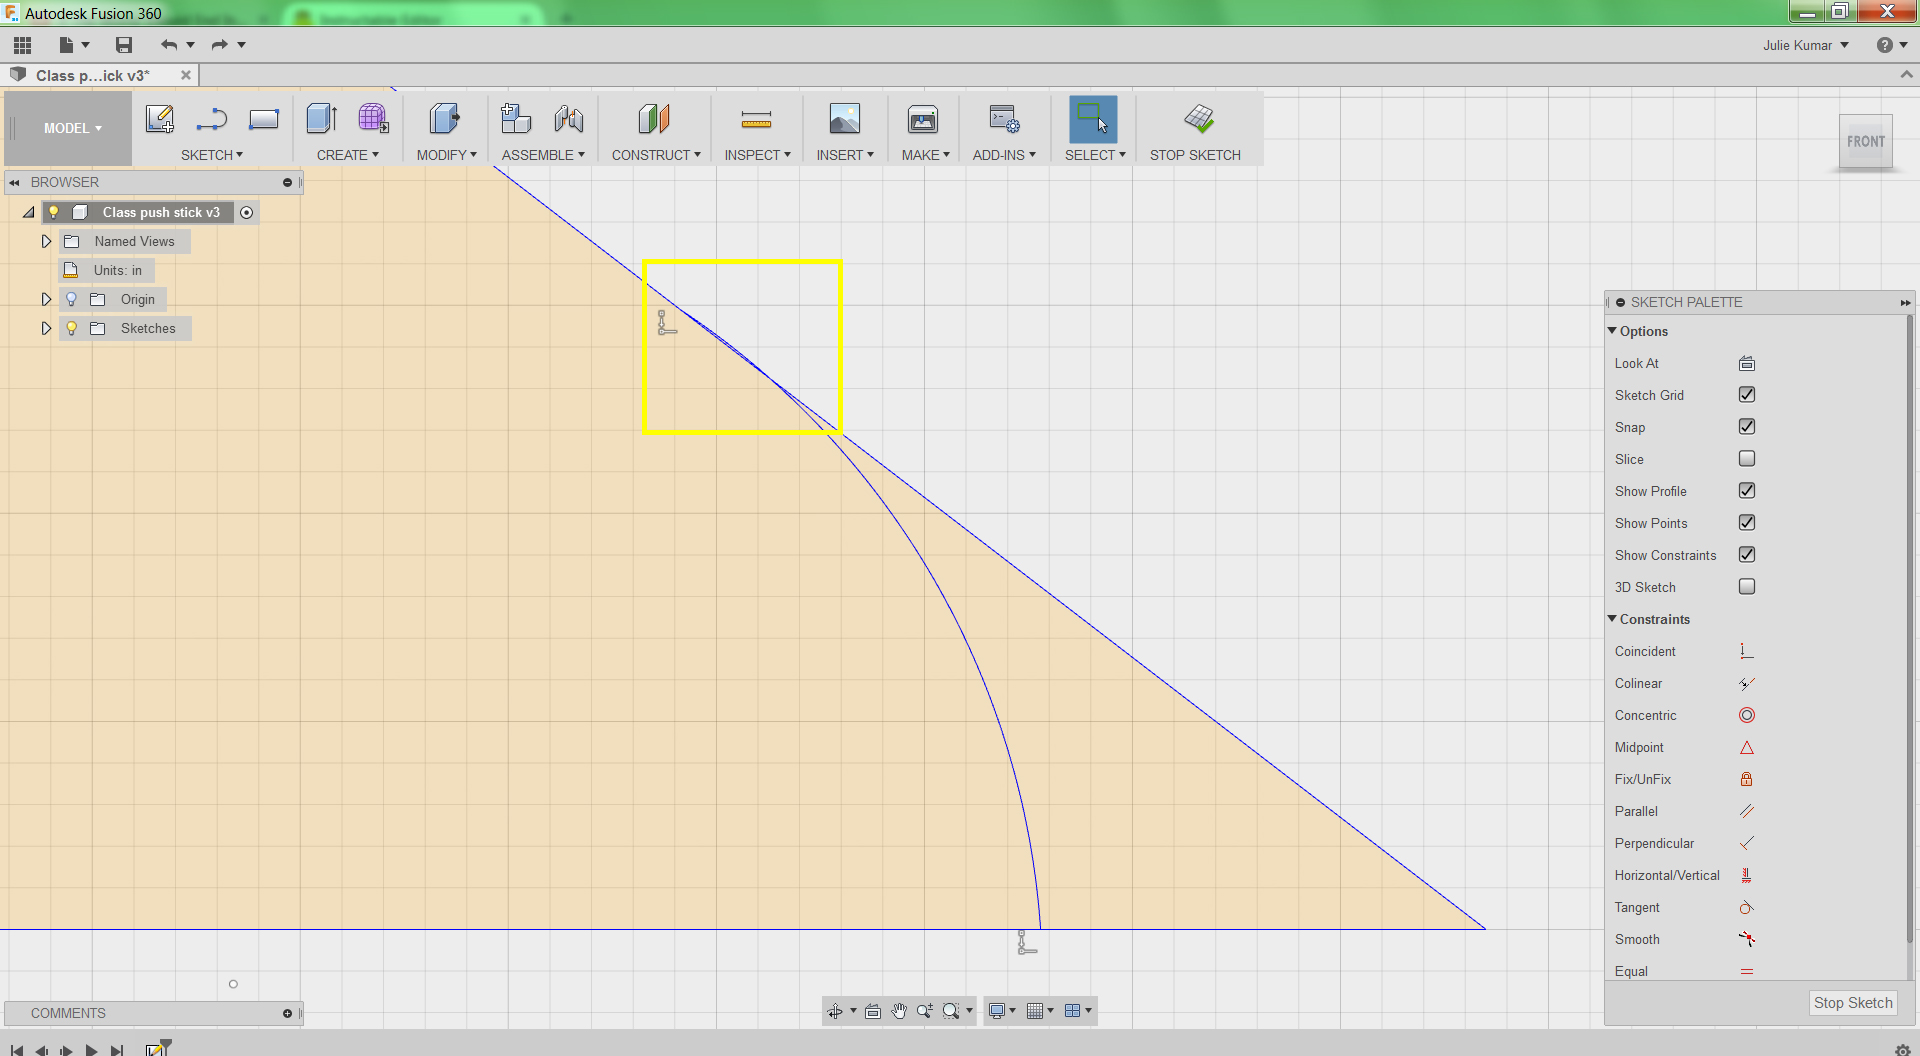
Task: Apply the Coincident constraint
Action: click(1747, 651)
